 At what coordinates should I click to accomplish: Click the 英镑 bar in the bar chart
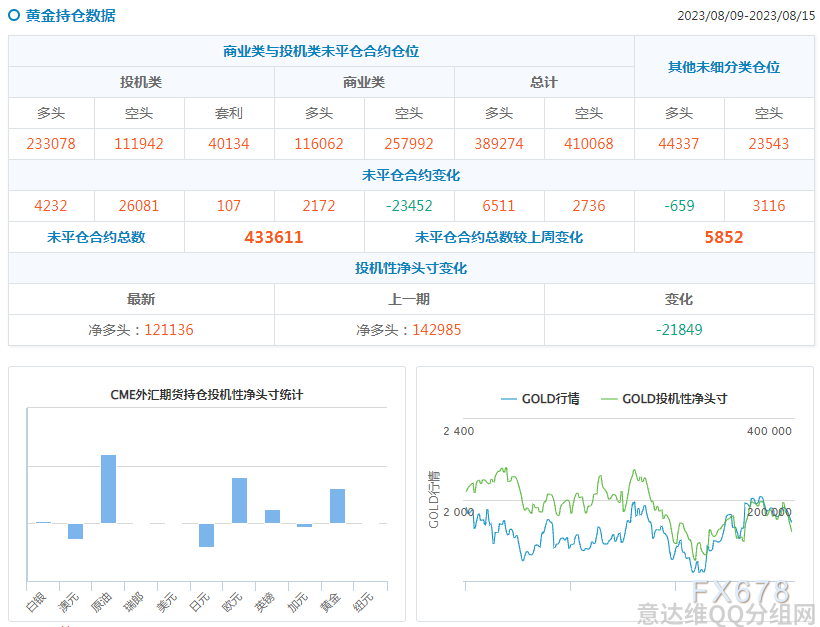[272, 516]
